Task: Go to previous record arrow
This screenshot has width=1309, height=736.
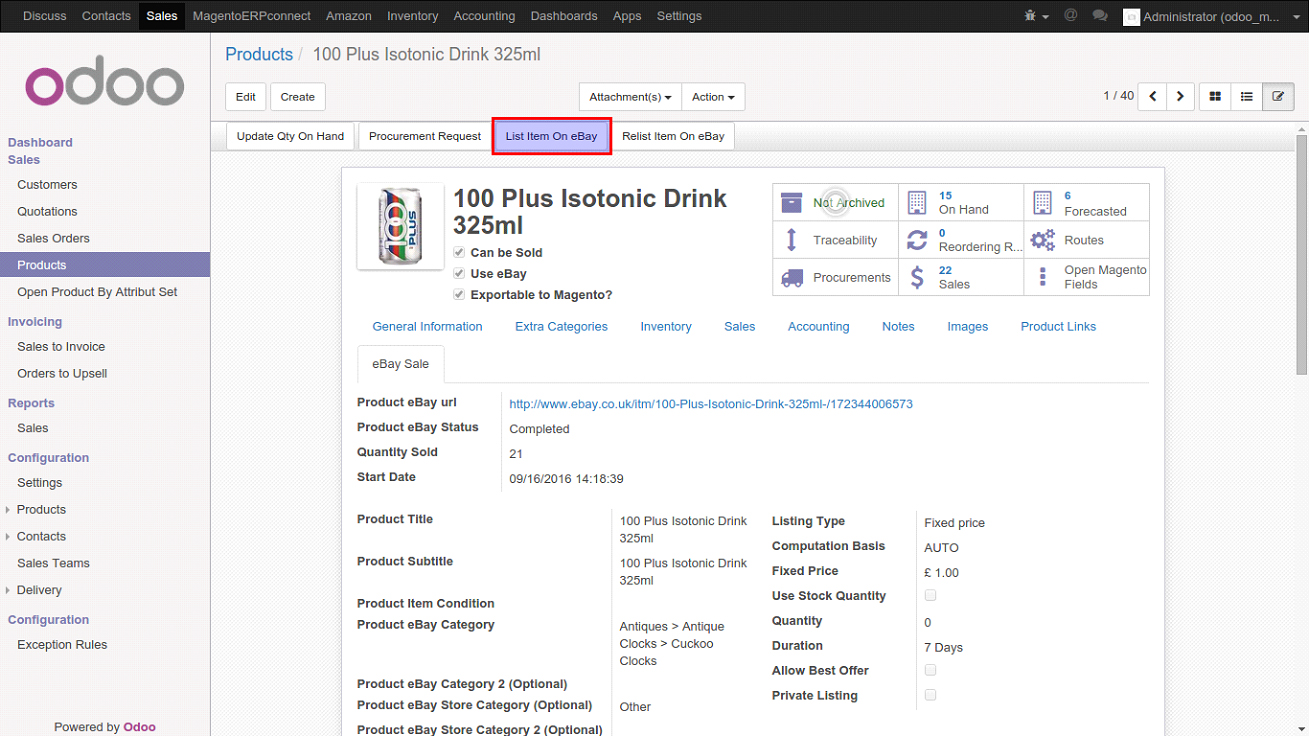Action: tap(1153, 96)
